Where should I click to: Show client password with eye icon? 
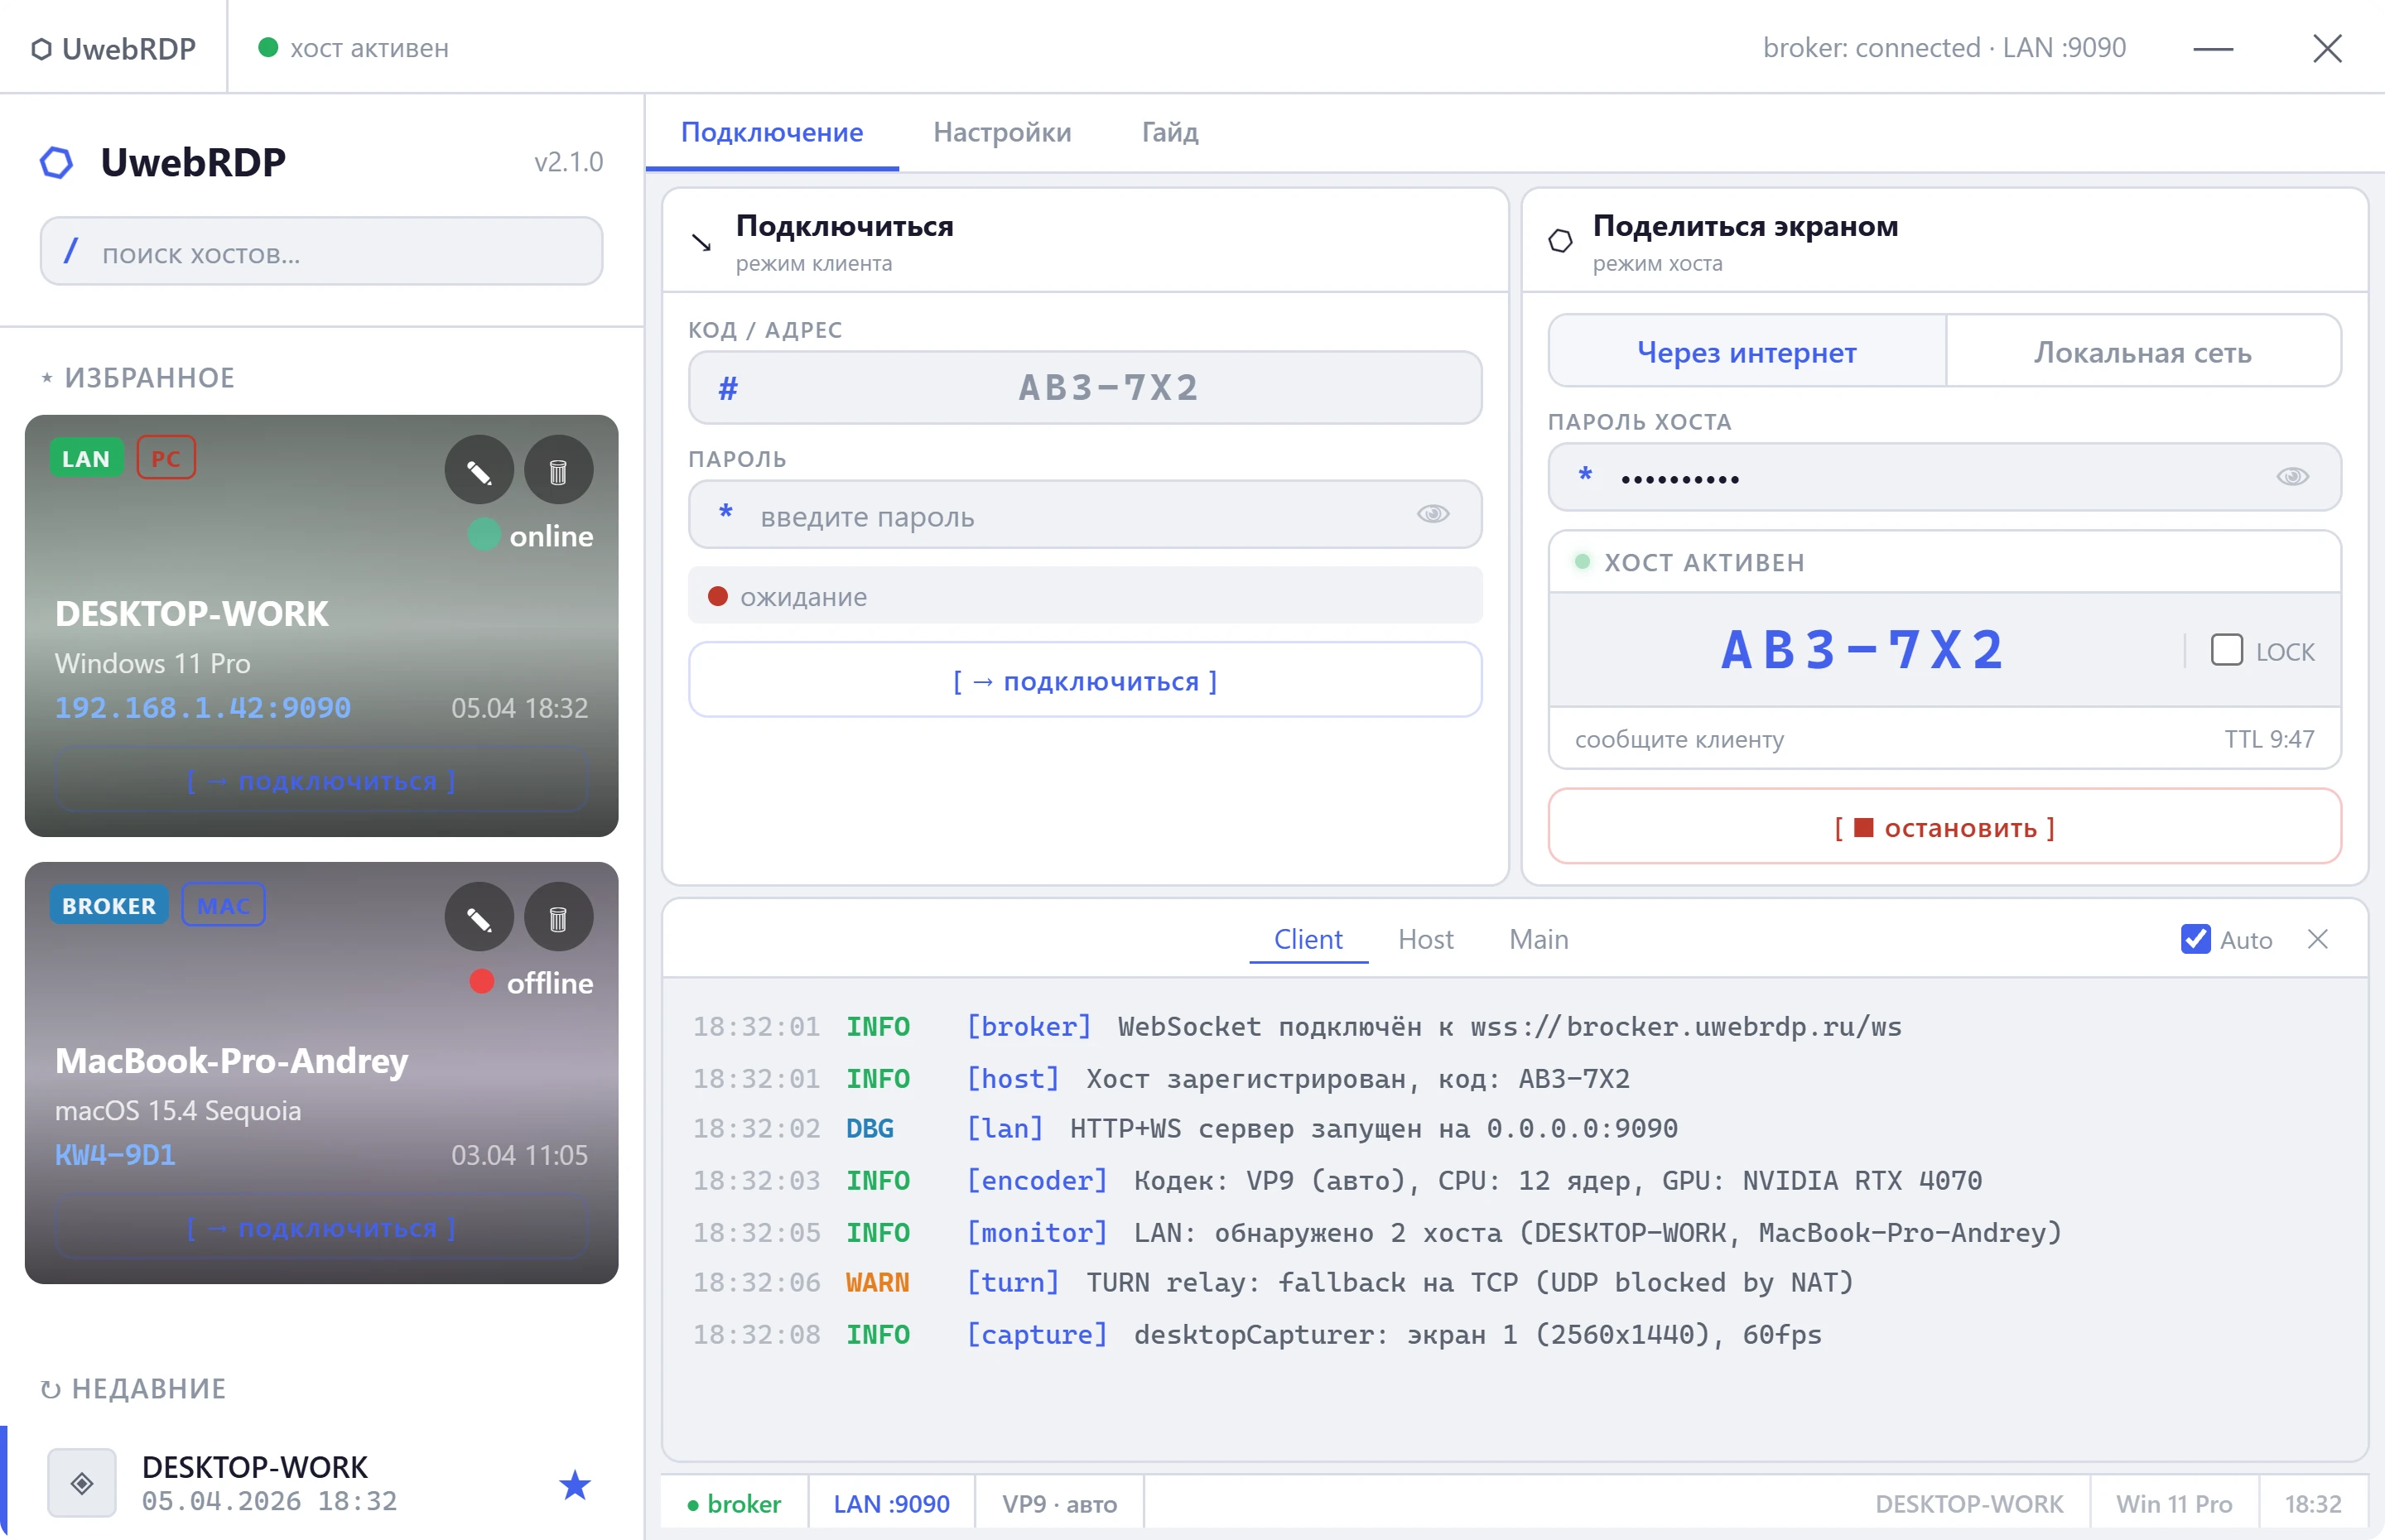tap(1433, 514)
